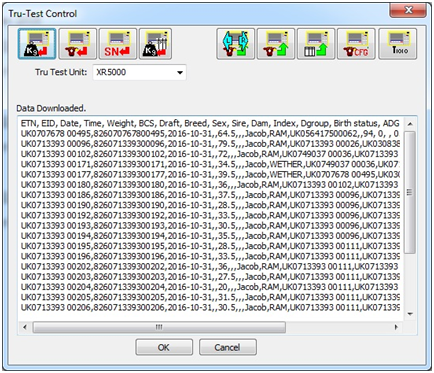Click the WETHER row UK0713393 00177
434x373 pixels.
(x=210, y=175)
